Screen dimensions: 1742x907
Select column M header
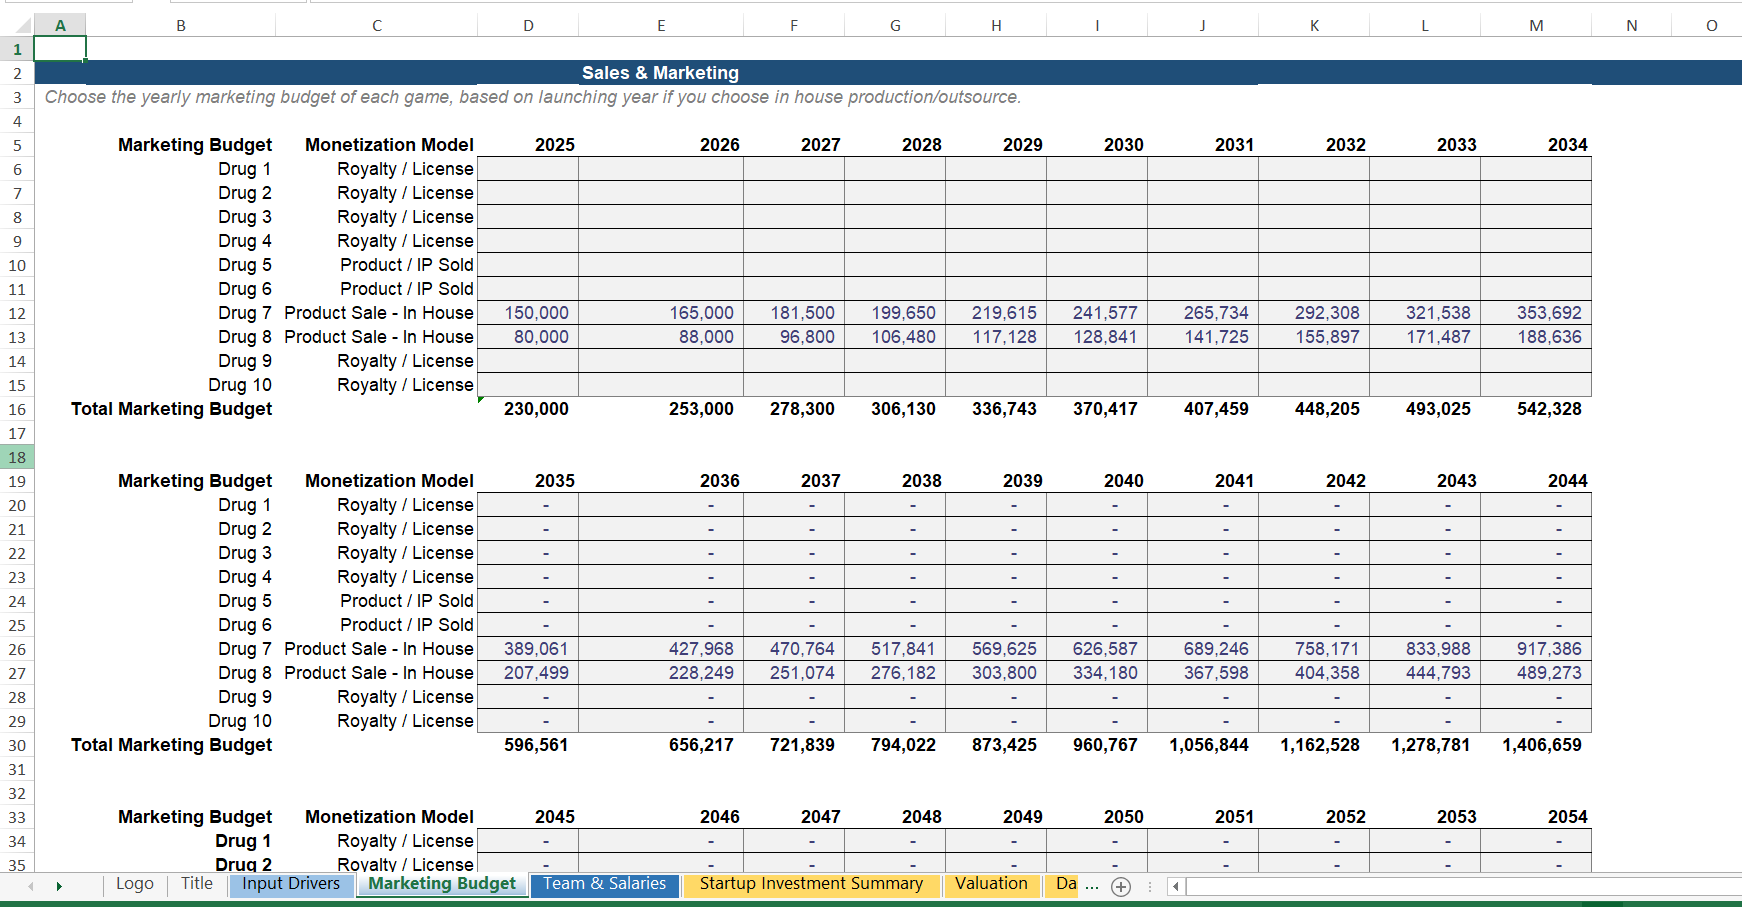[x=1536, y=25]
